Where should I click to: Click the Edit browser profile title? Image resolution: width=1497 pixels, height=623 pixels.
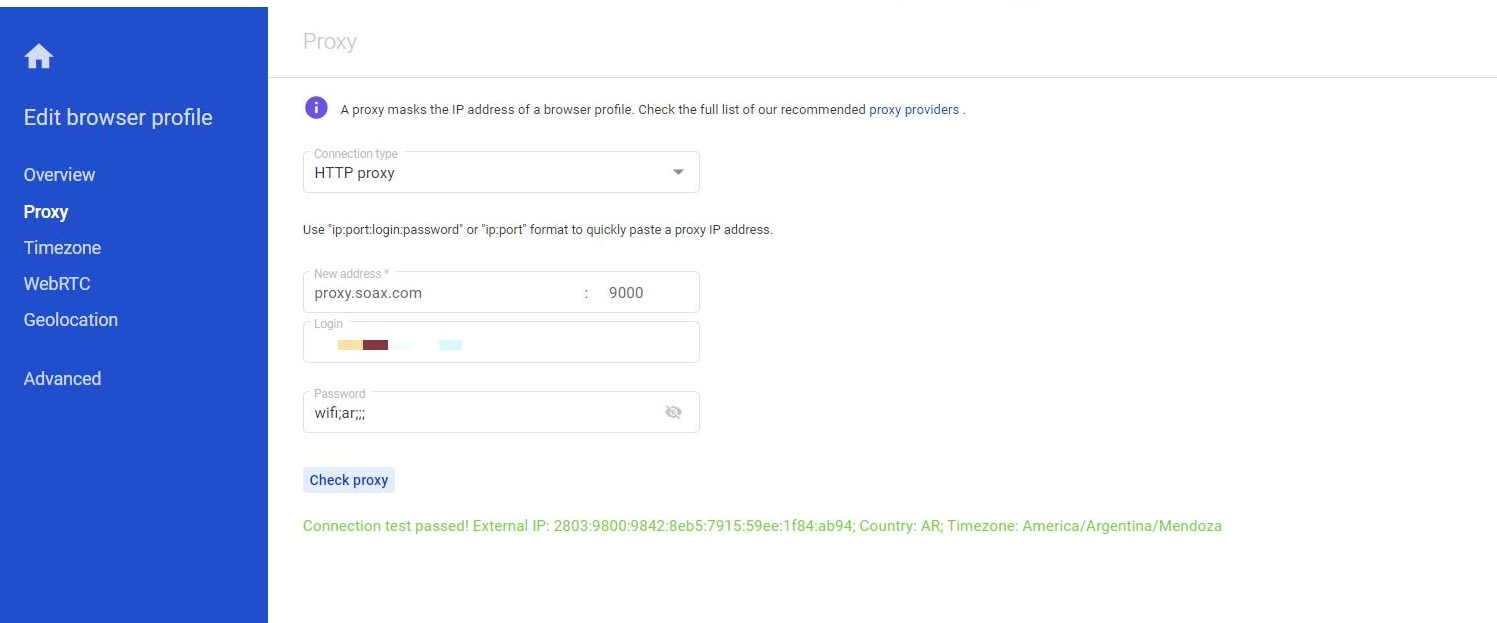(x=118, y=118)
